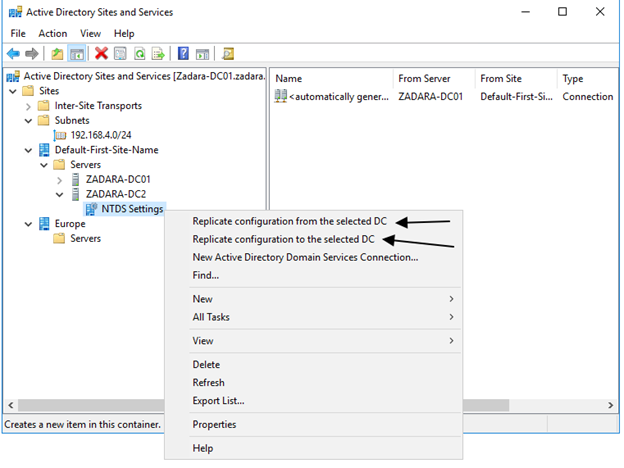Click the Find toolbar icon with magnifier
Image resolution: width=624 pixels, height=468 pixels.
pos(228,53)
